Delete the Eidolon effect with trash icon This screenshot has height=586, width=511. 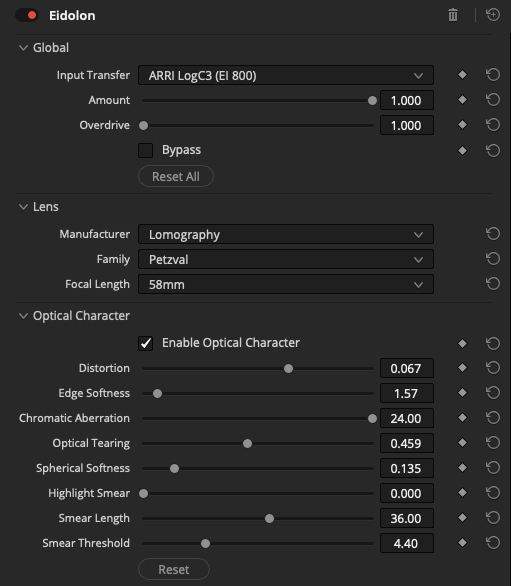click(453, 15)
